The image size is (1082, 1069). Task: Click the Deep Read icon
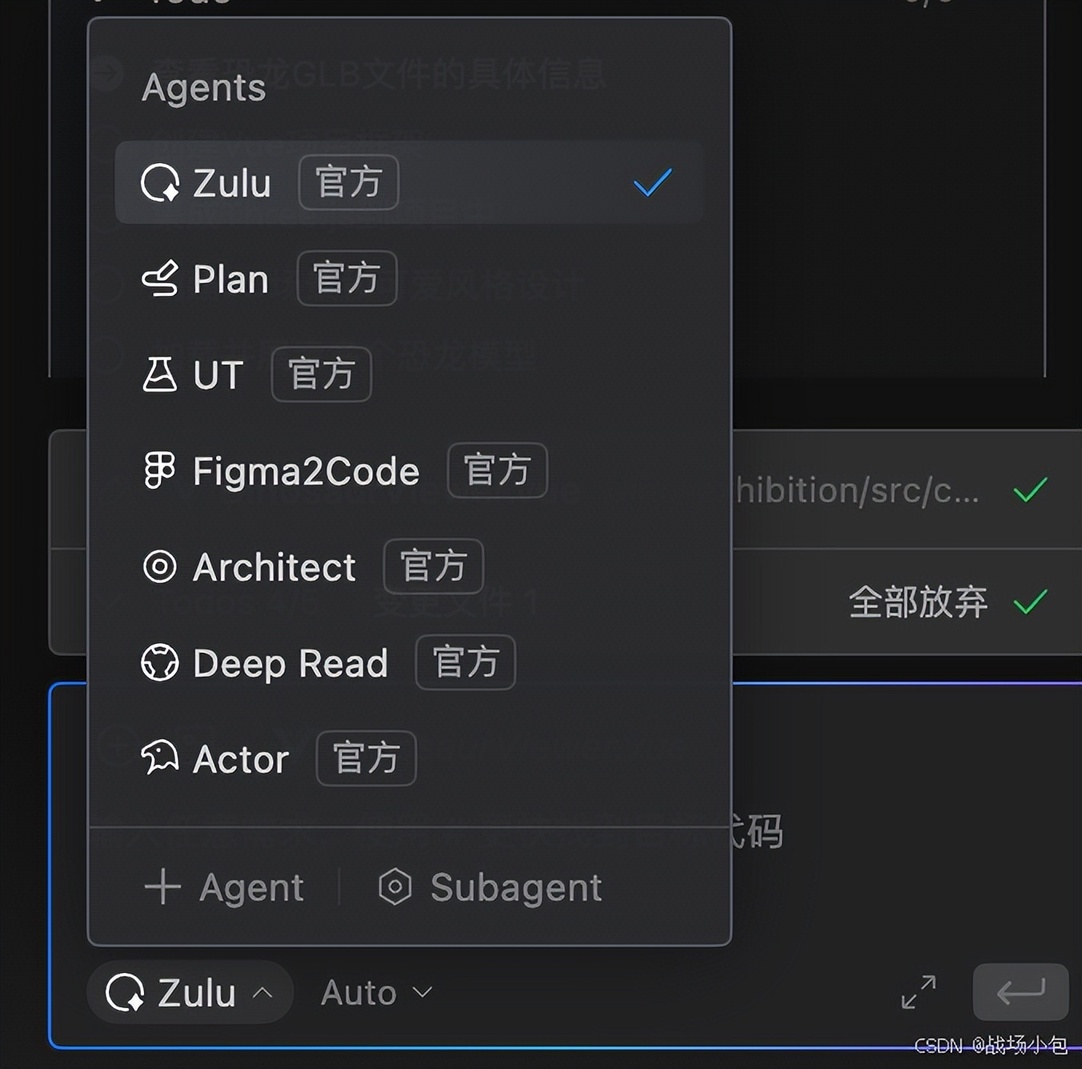pos(160,663)
